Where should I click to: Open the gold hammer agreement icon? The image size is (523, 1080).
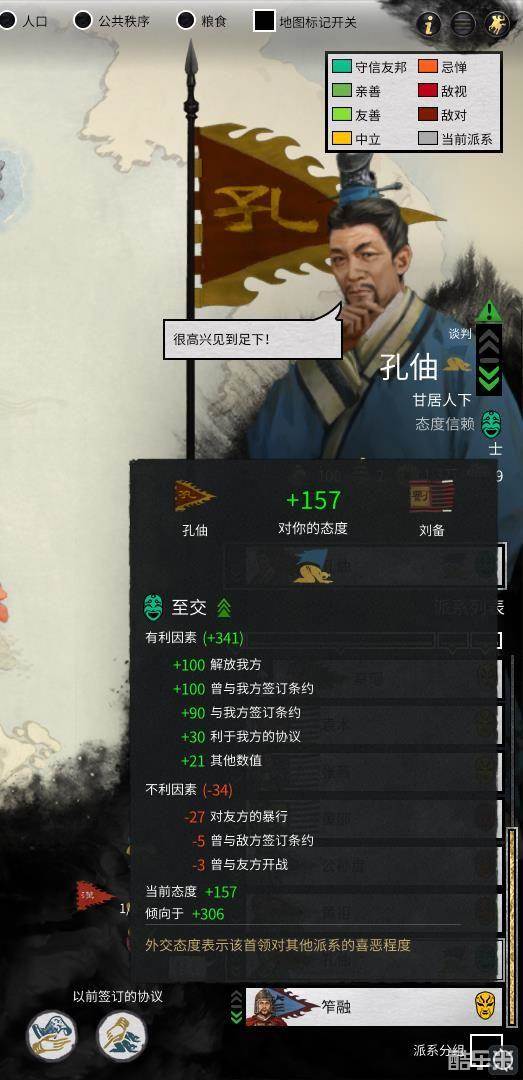[x=122, y=1035]
